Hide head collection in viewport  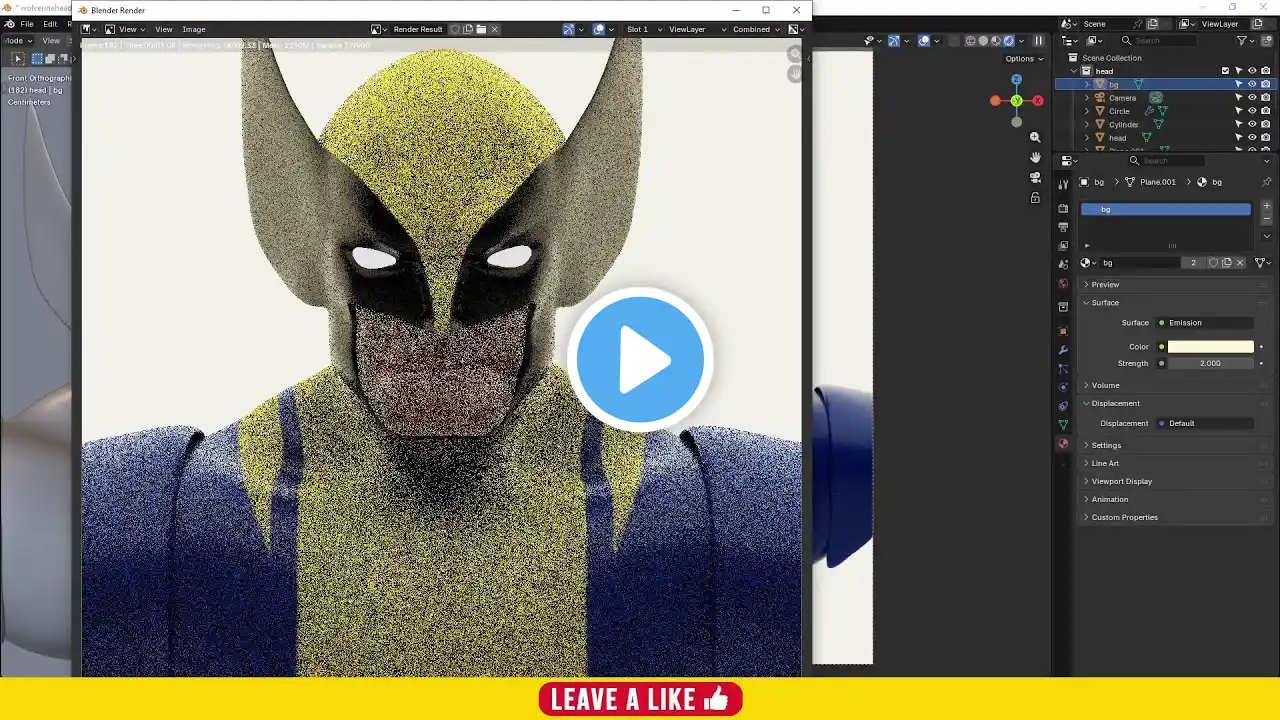[1252, 71]
